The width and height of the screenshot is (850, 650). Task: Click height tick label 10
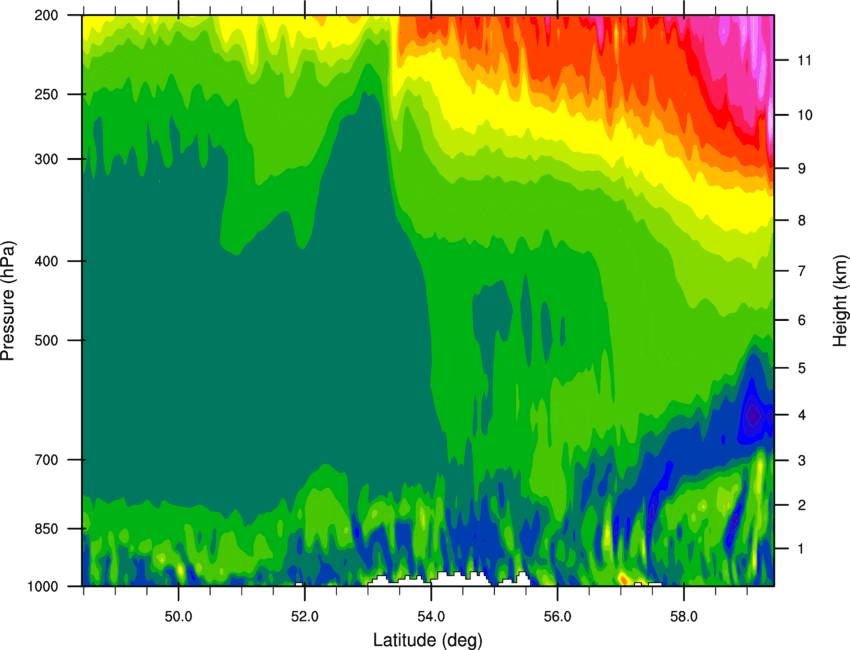point(804,115)
